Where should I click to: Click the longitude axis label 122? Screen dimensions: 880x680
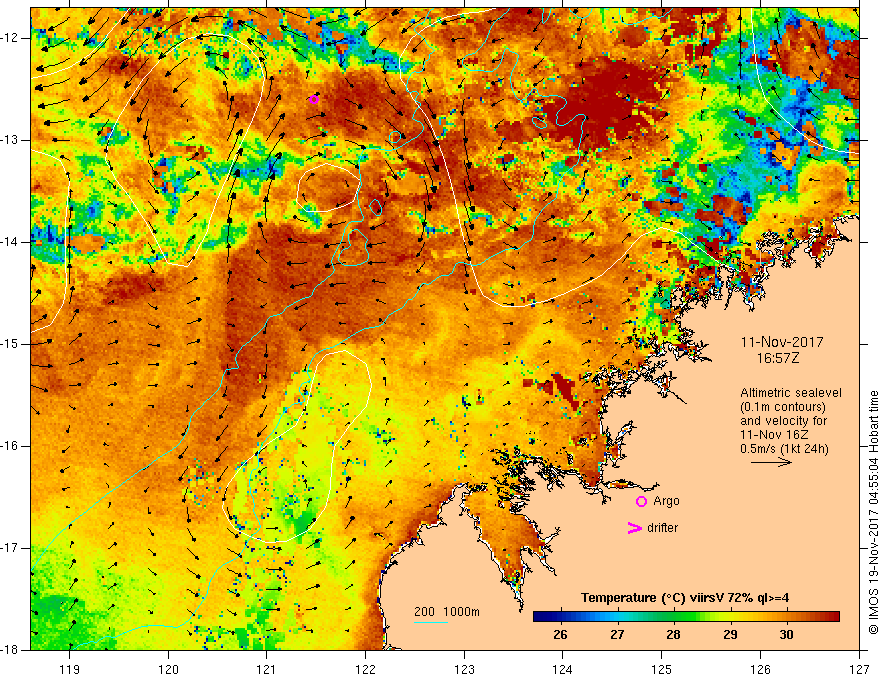point(365,669)
